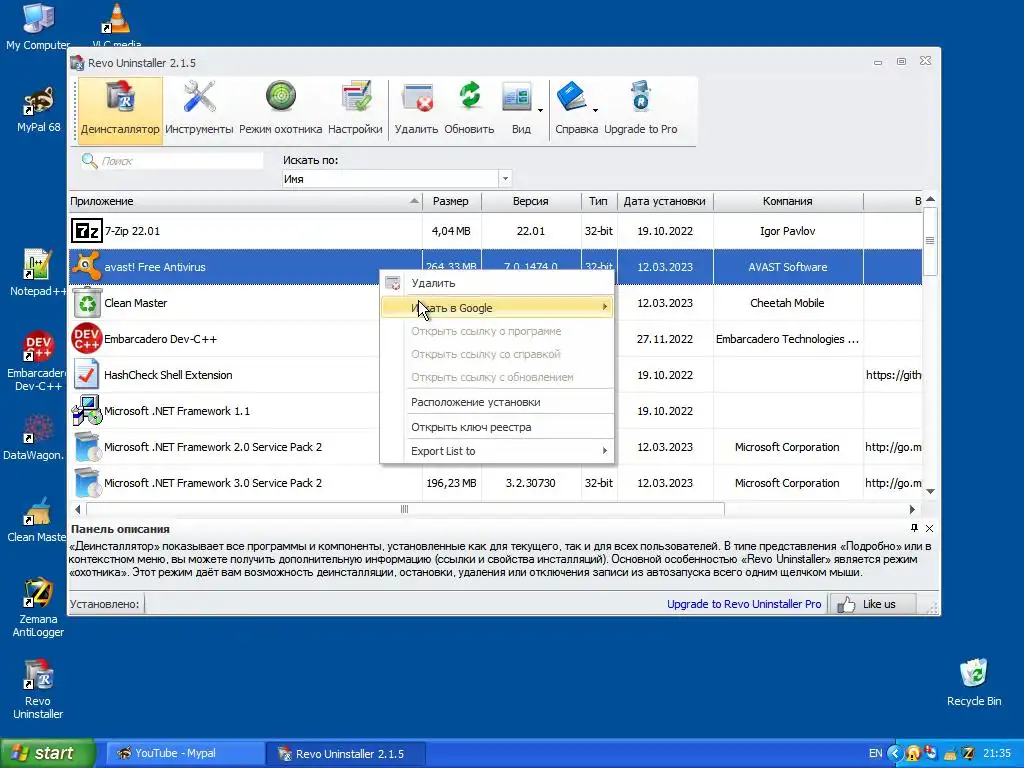Click the https://gith link cell

[893, 375]
